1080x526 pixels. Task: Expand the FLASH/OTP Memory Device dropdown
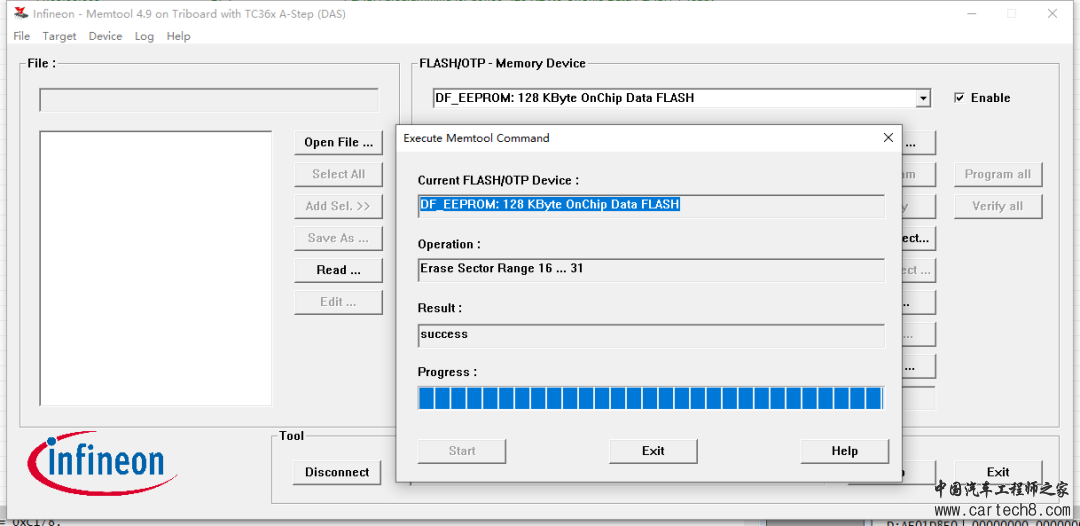click(x=923, y=98)
